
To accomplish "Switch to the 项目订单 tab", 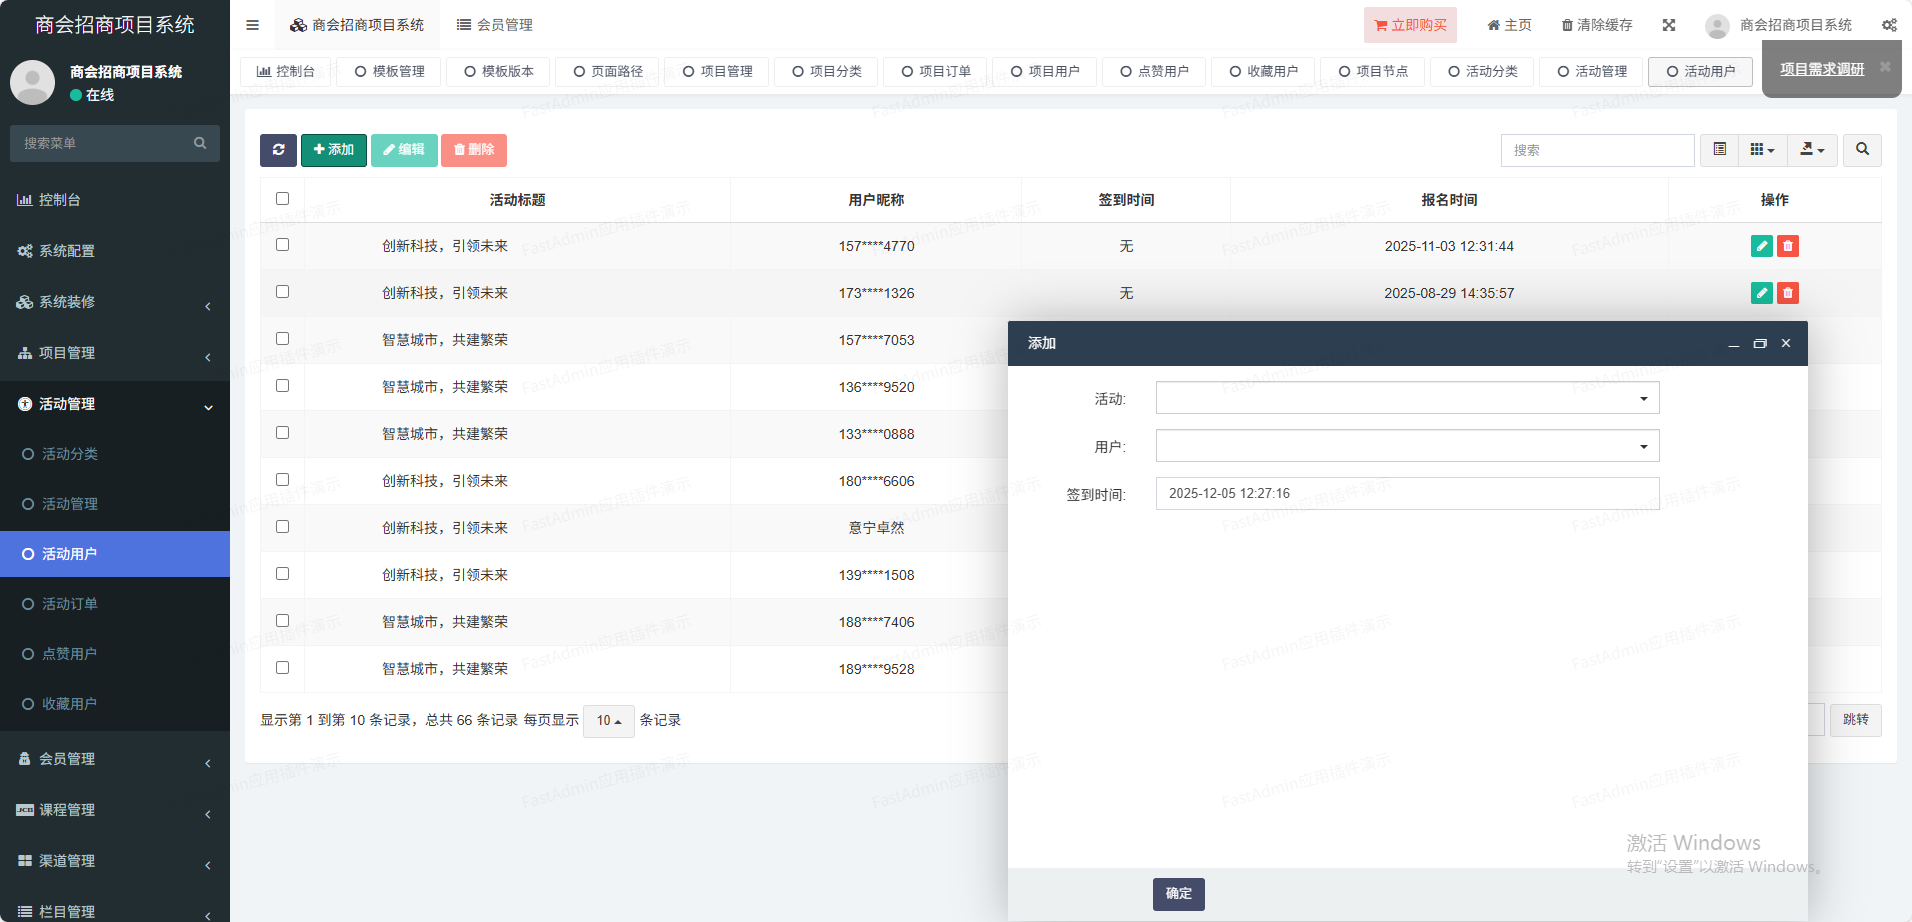I will coord(935,72).
